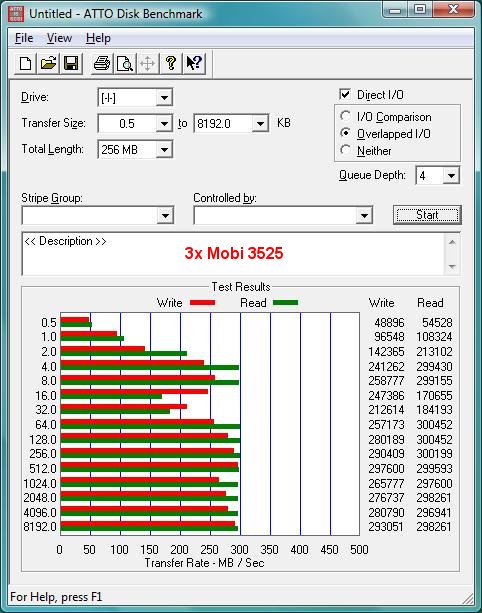Click the read value 213102
Image resolution: width=482 pixels, height=613 pixels.
(x=434, y=352)
